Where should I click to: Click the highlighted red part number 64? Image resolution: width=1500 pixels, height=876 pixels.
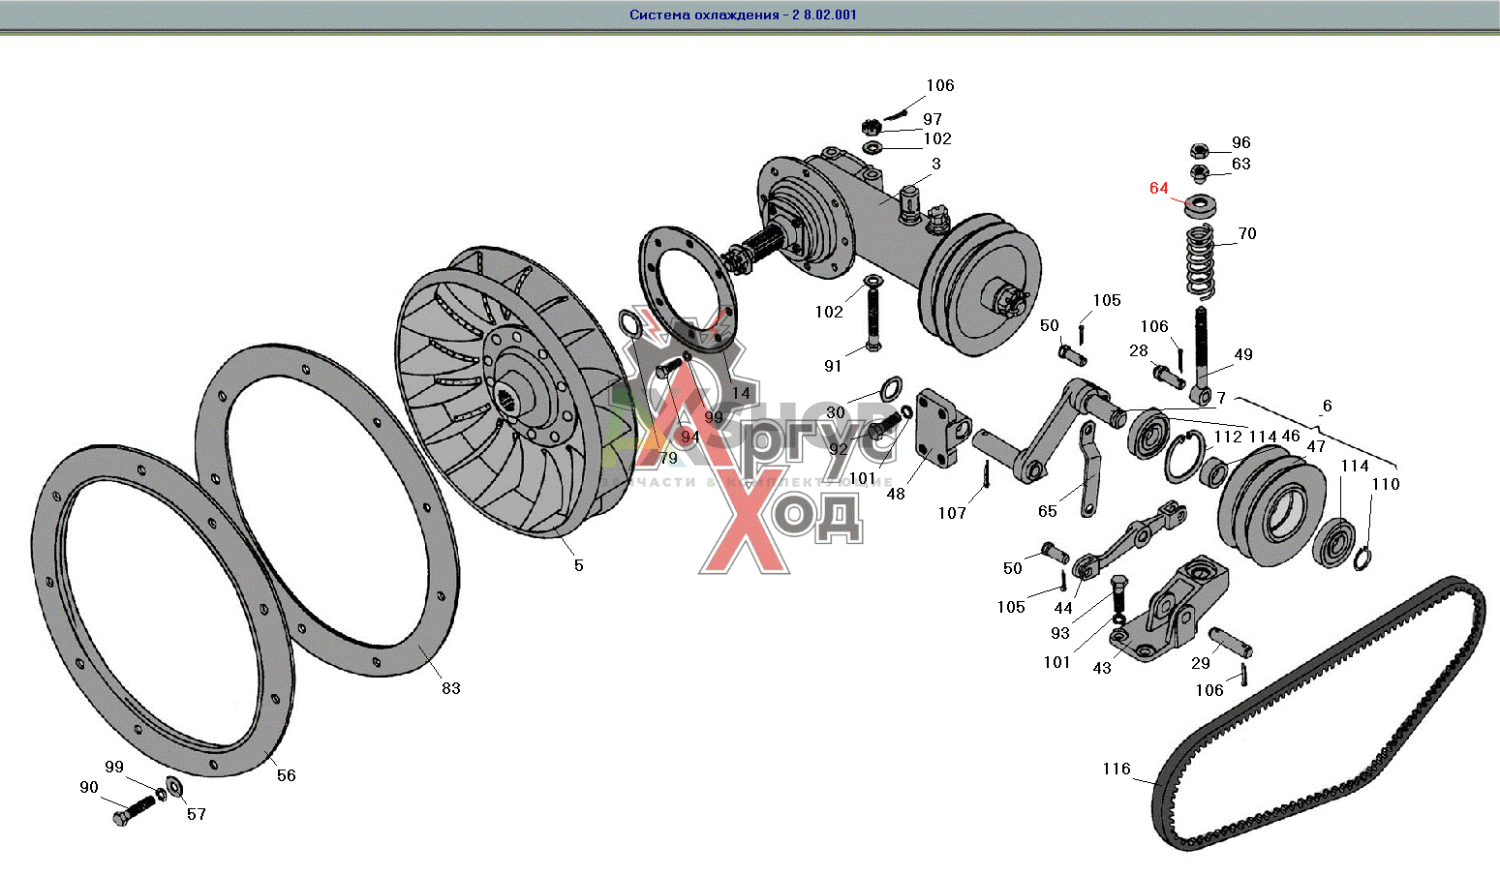tap(1159, 188)
